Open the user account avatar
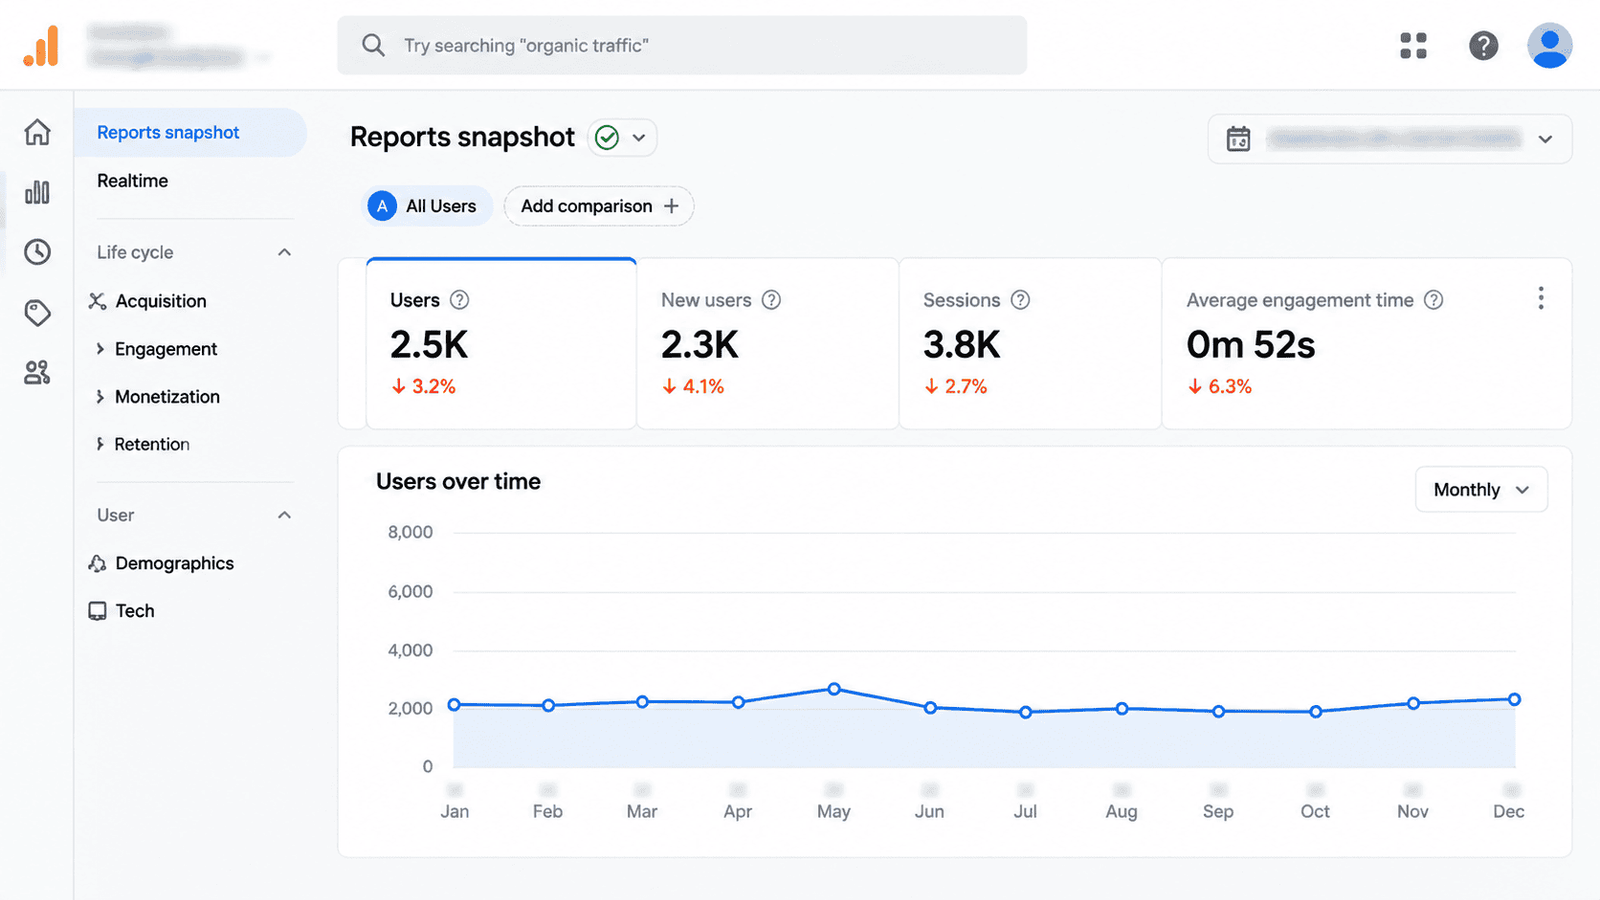This screenshot has width=1600, height=900. tap(1549, 45)
